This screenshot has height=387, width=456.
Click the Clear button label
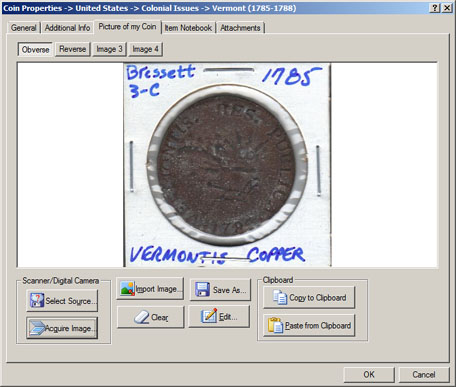[x=159, y=317]
